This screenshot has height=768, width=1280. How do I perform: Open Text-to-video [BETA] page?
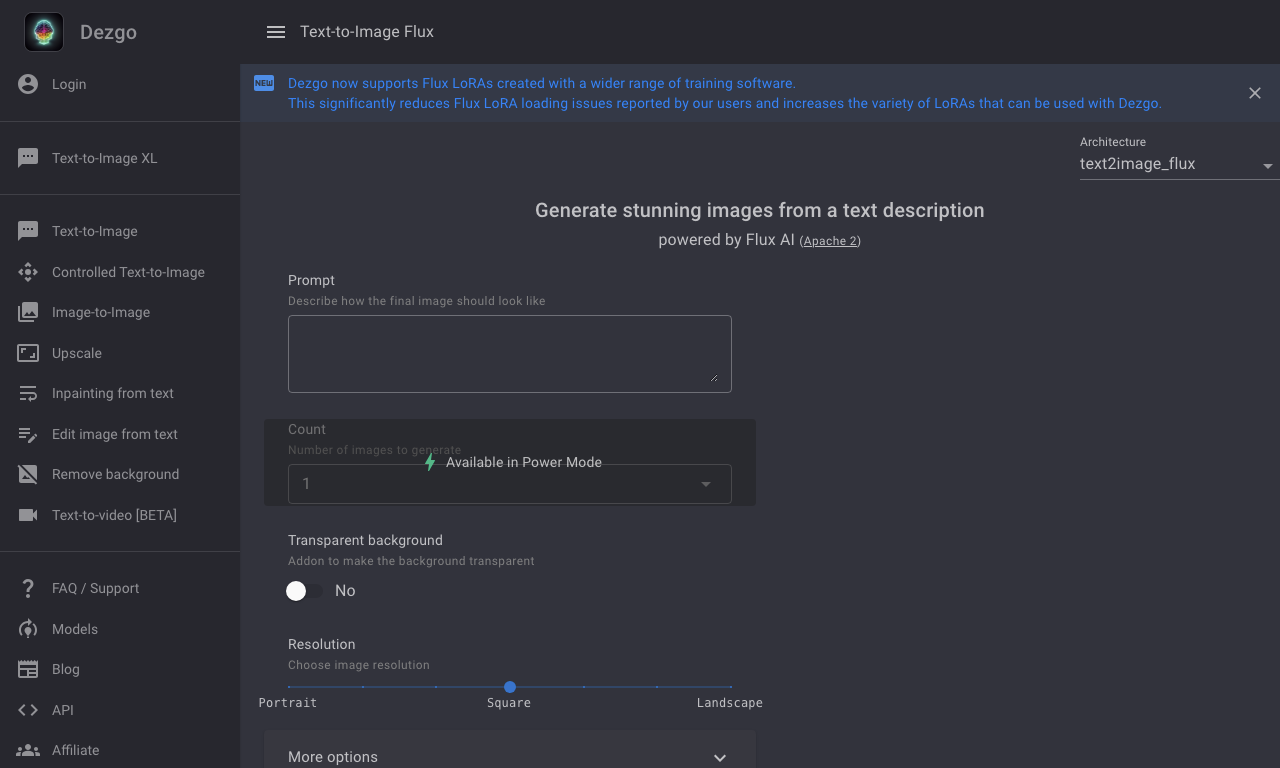120,515
